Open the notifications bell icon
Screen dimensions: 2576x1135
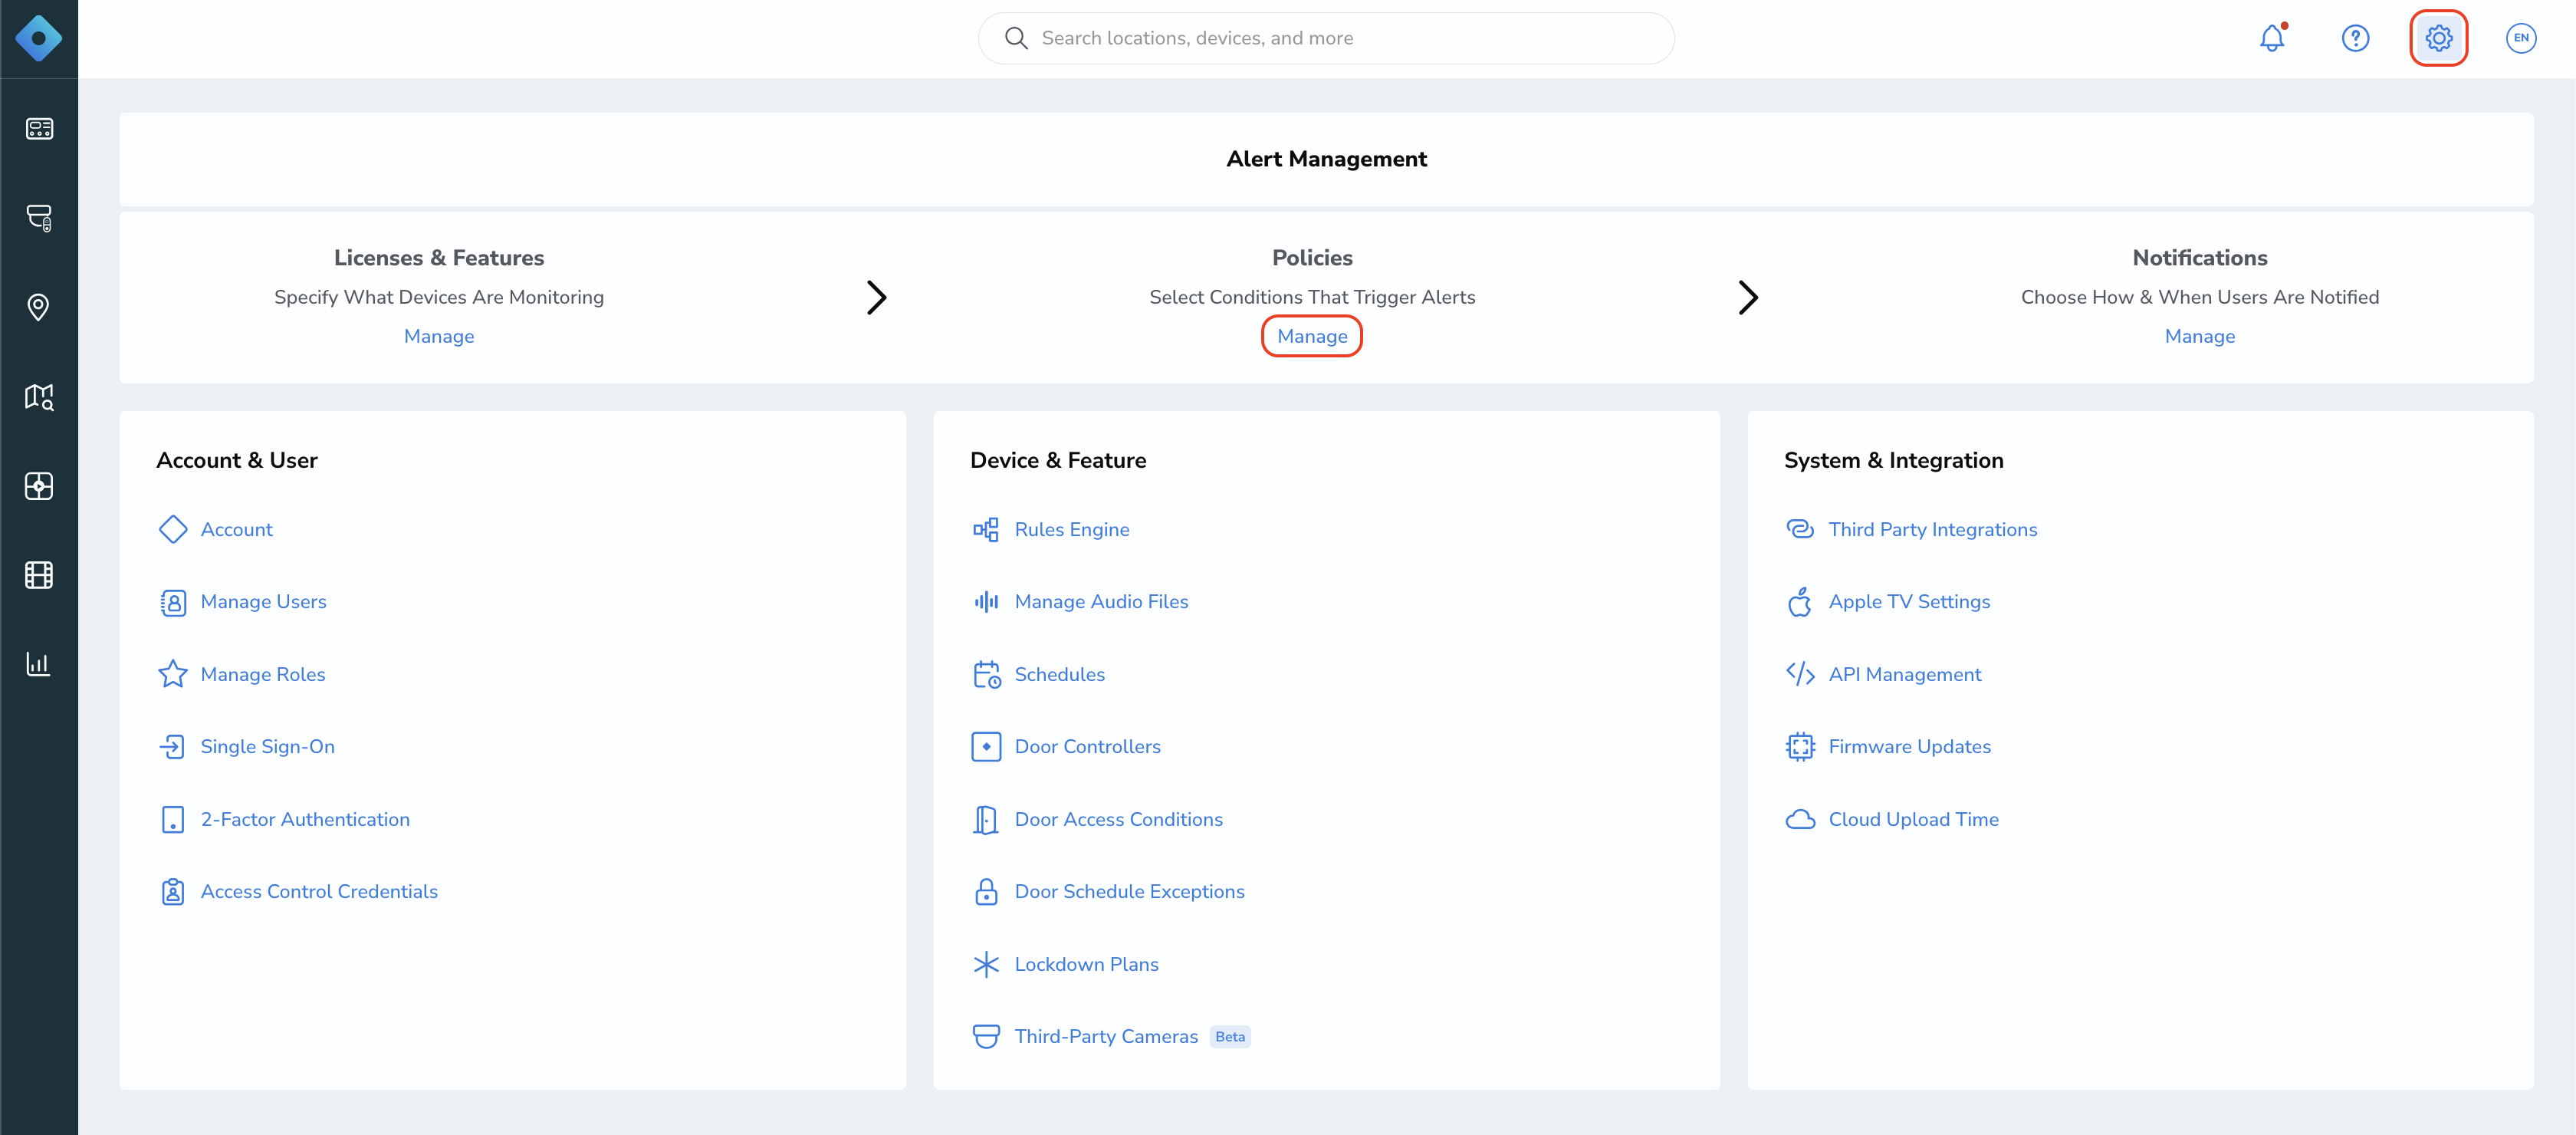(x=2272, y=38)
